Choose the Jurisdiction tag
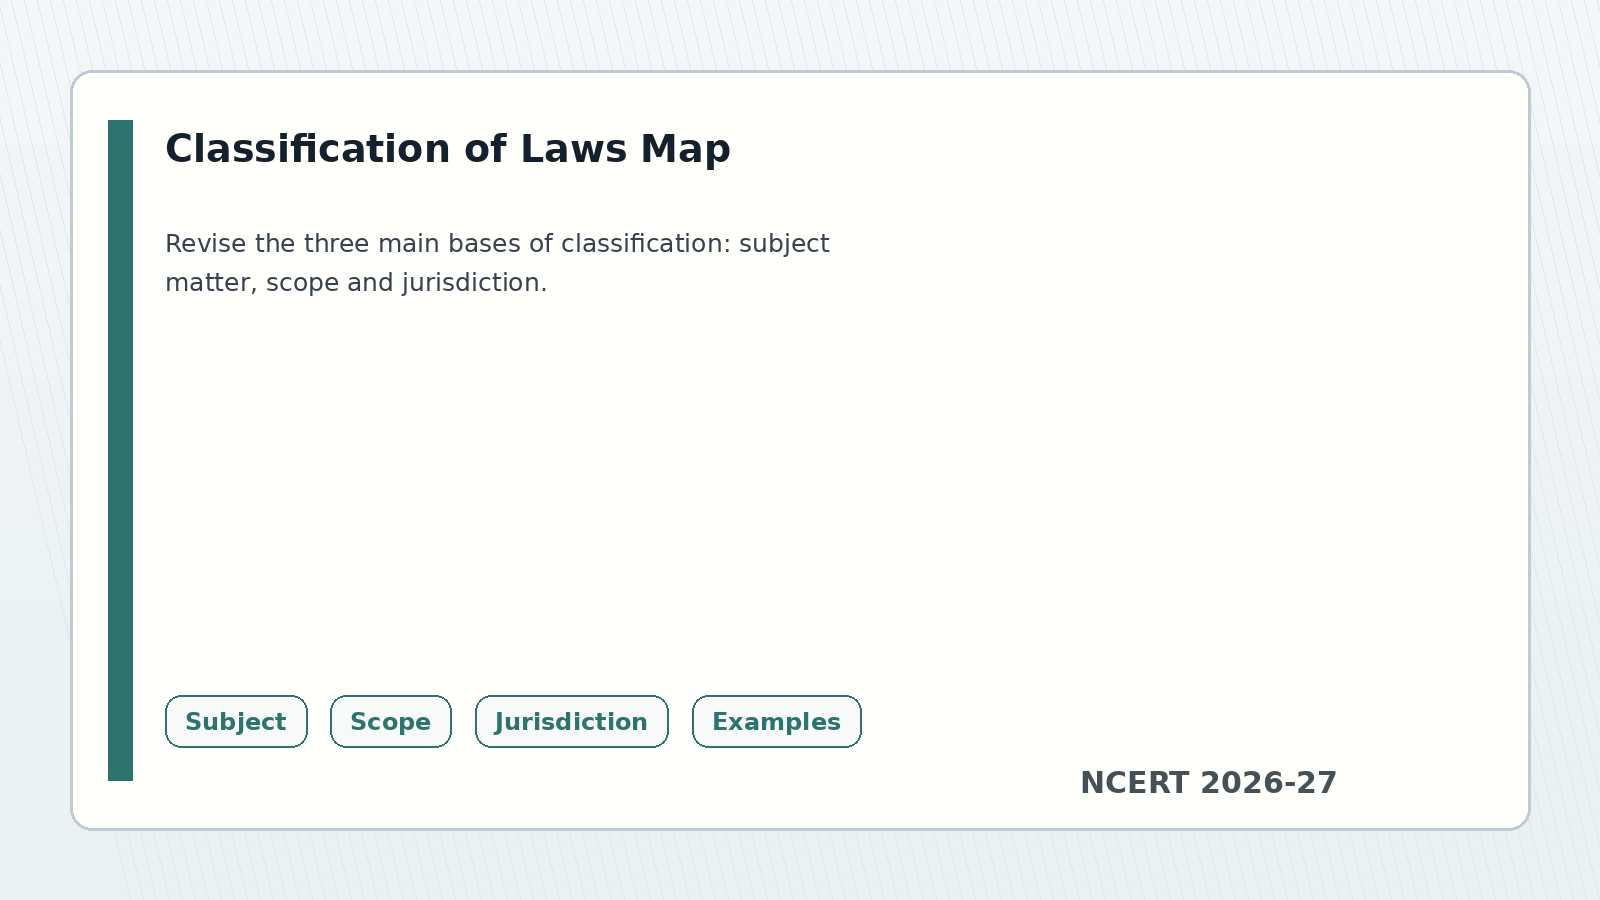Image resolution: width=1600 pixels, height=900 pixels. [572, 722]
